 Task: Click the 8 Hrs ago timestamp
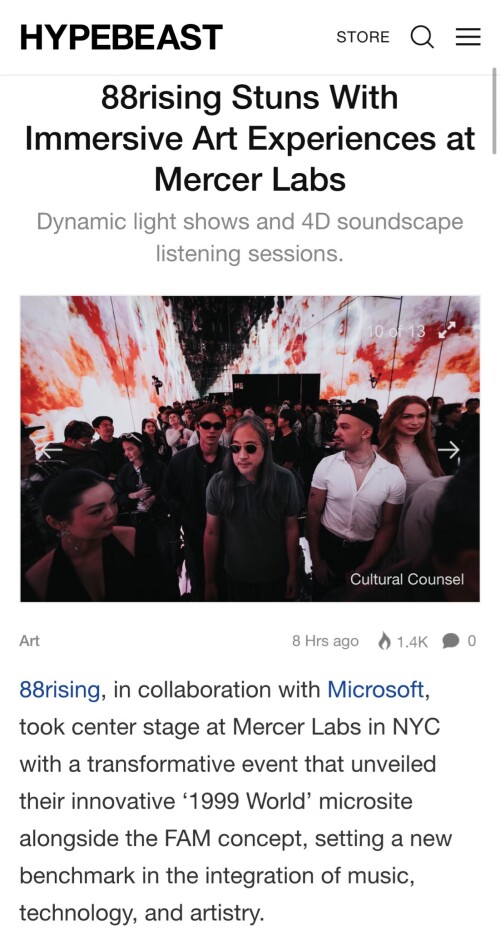tap(326, 641)
